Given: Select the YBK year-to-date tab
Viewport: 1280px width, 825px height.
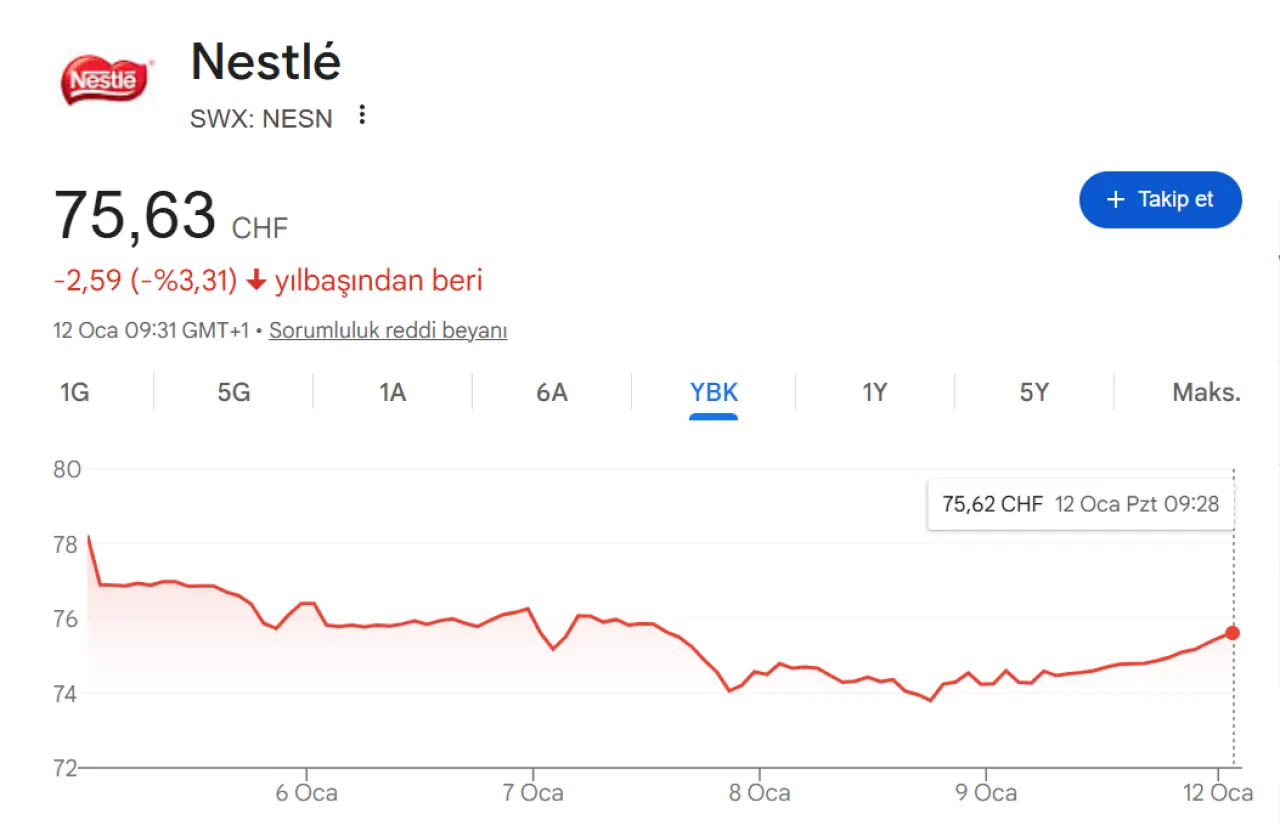Looking at the screenshot, I should [x=713, y=392].
